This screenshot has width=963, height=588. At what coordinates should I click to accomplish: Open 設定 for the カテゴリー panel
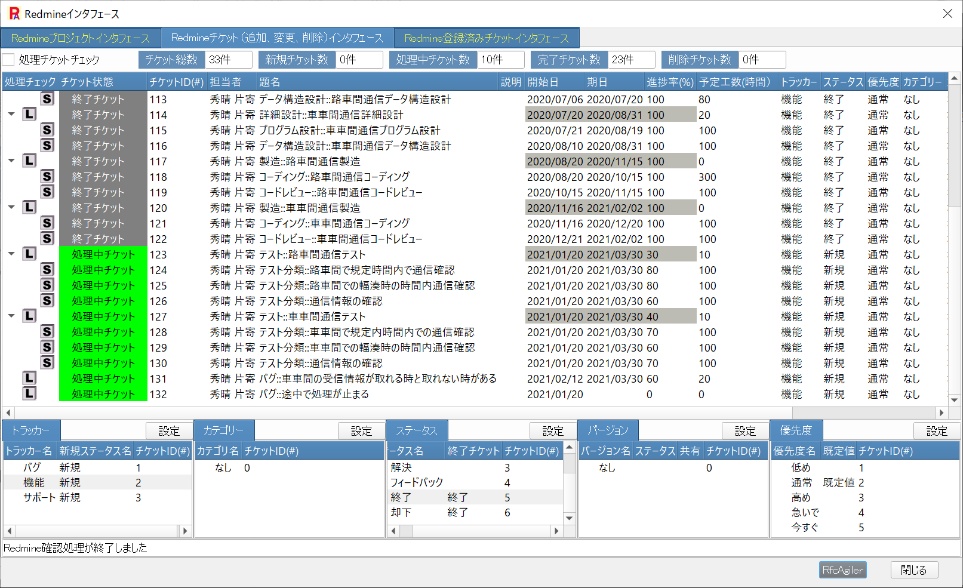click(361, 431)
